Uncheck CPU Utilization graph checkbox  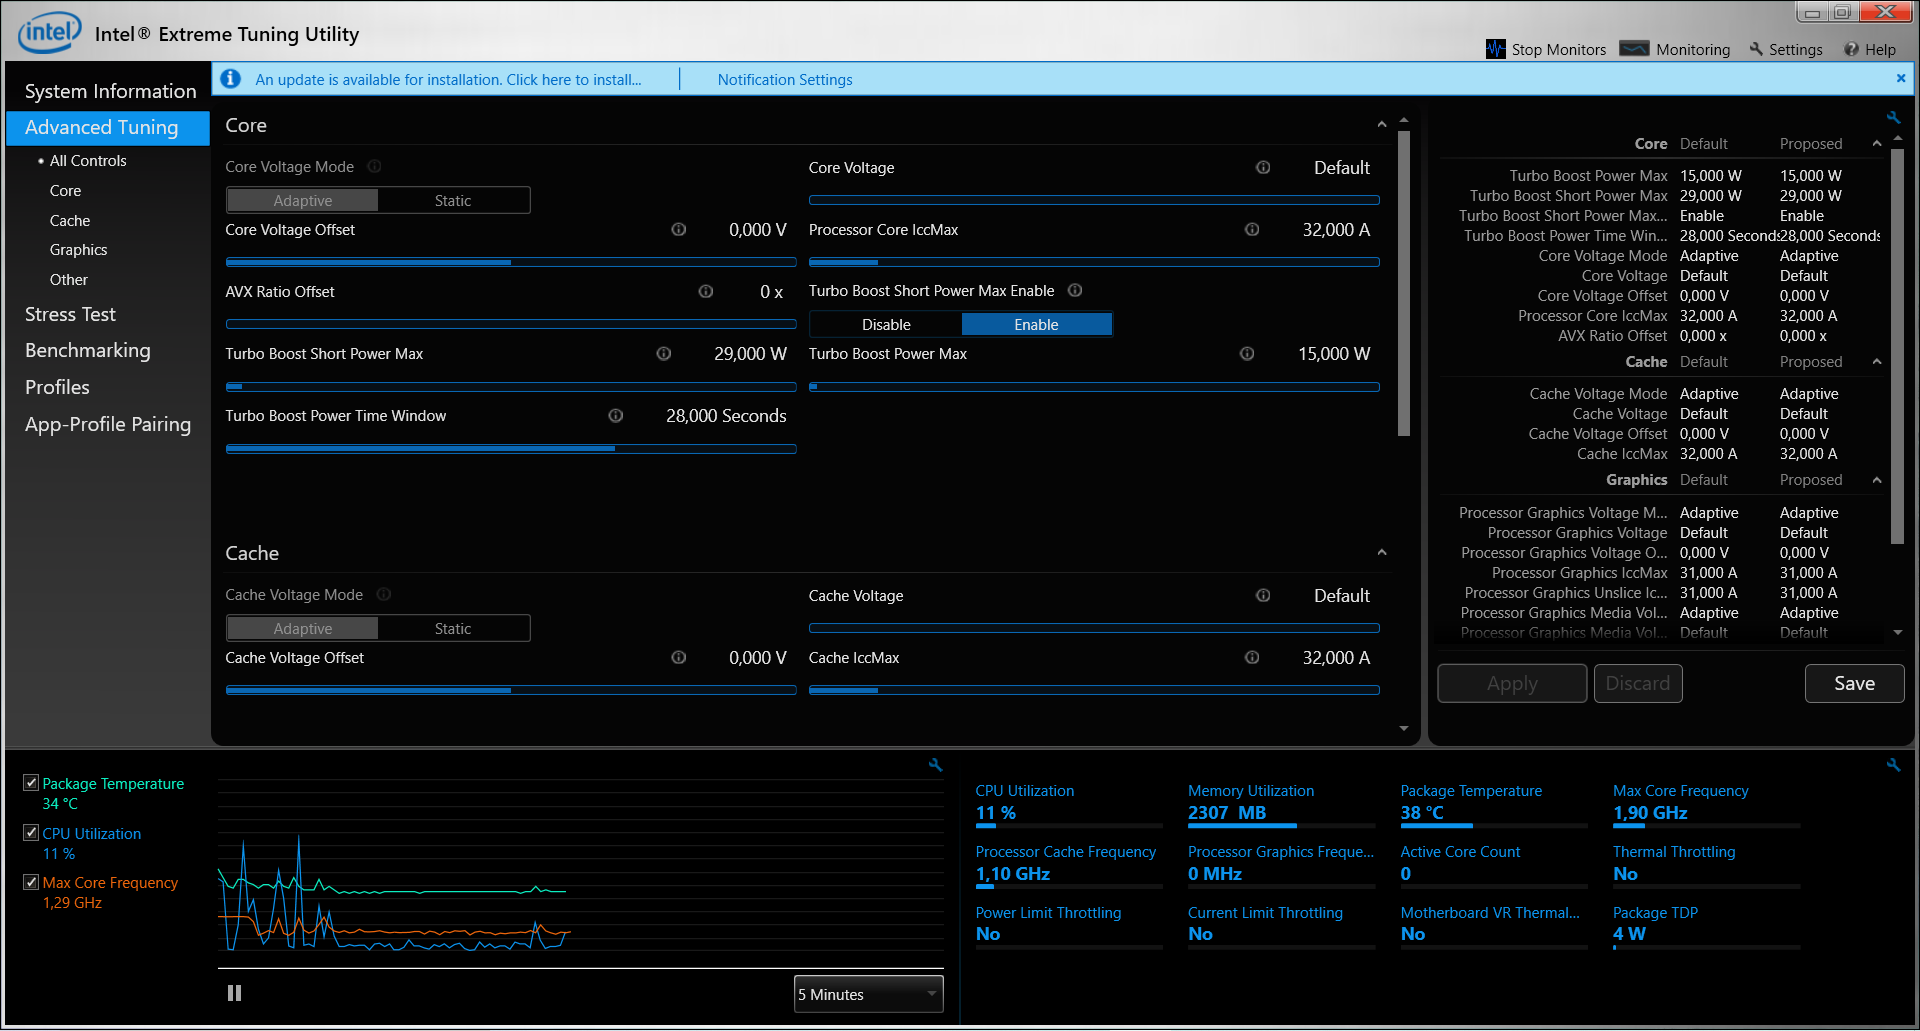(31, 832)
